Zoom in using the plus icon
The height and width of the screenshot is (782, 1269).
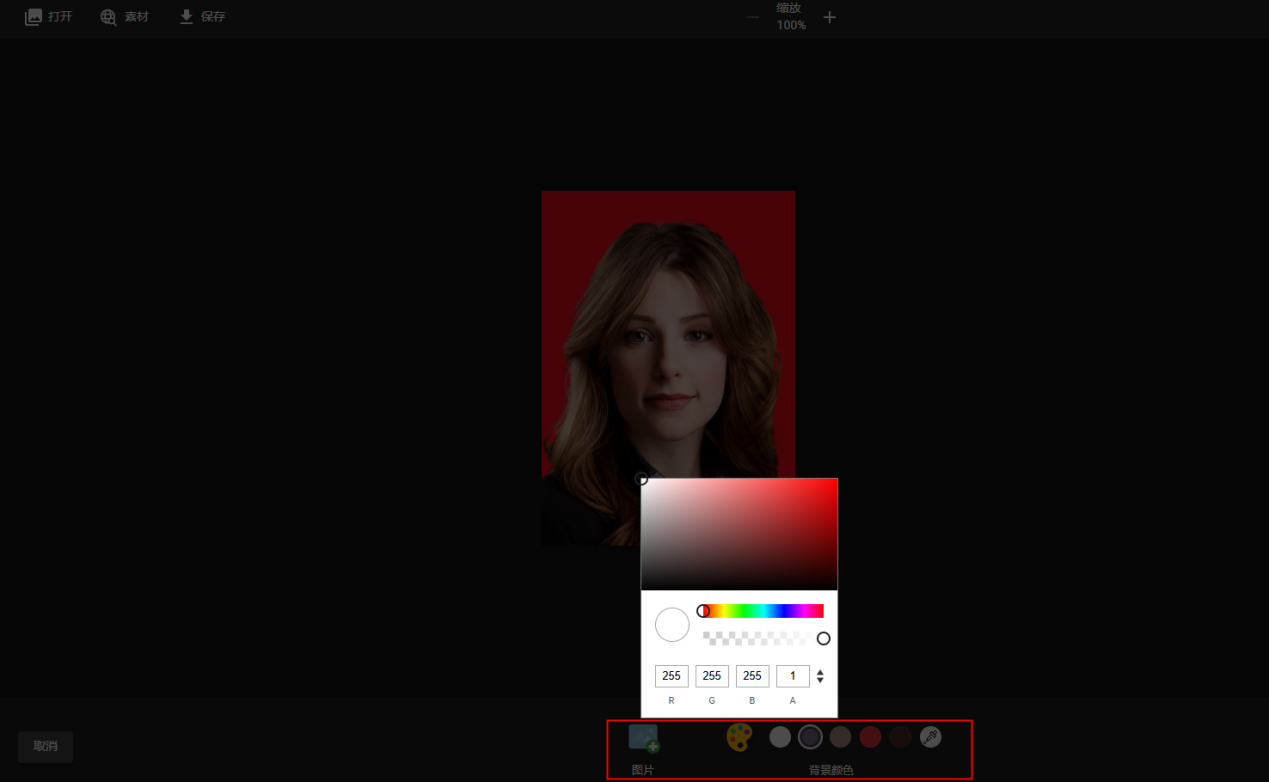tap(829, 17)
